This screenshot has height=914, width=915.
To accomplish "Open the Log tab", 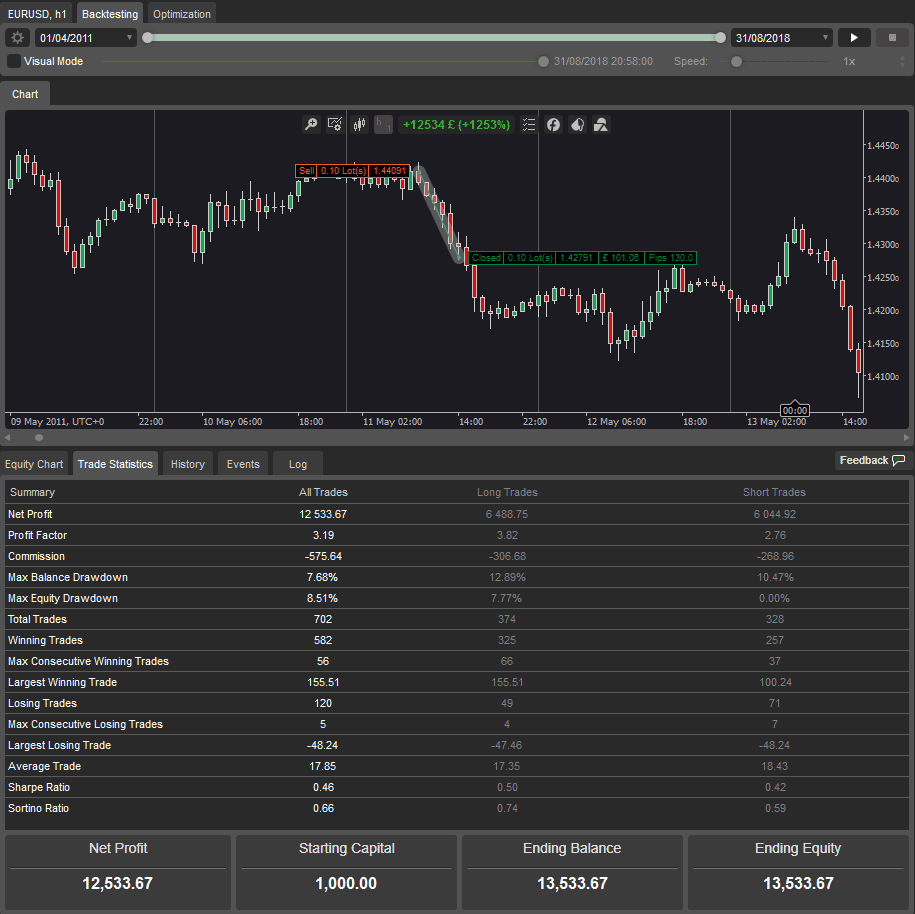I will click(x=298, y=464).
